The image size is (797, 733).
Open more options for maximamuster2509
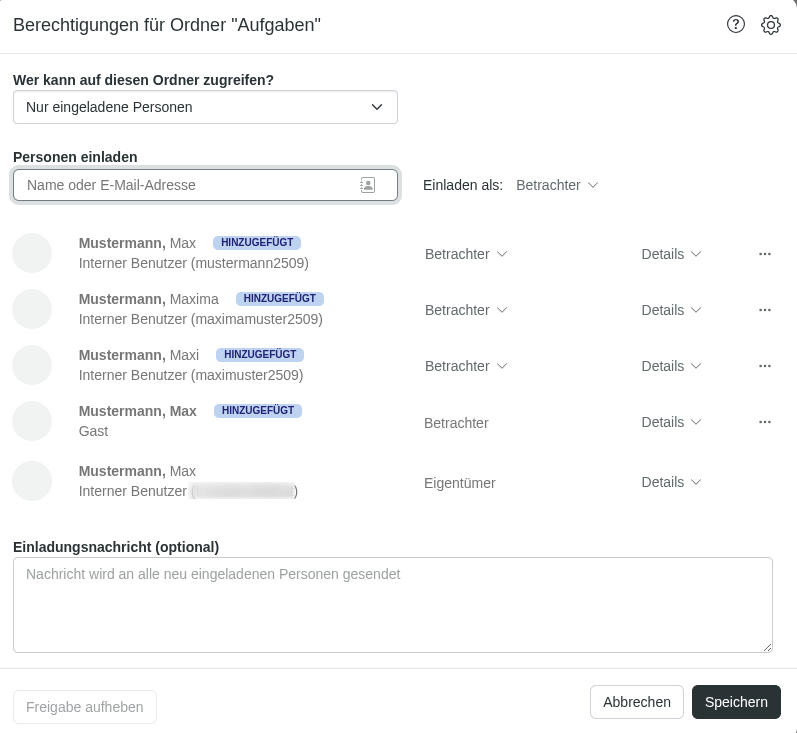coord(765,310)
